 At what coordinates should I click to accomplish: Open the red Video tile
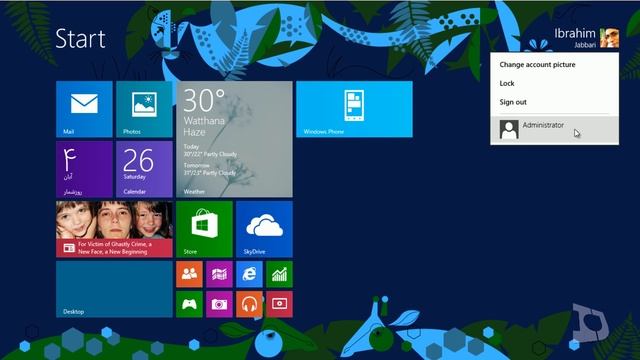pyautogui.click(x=279, y=304)
